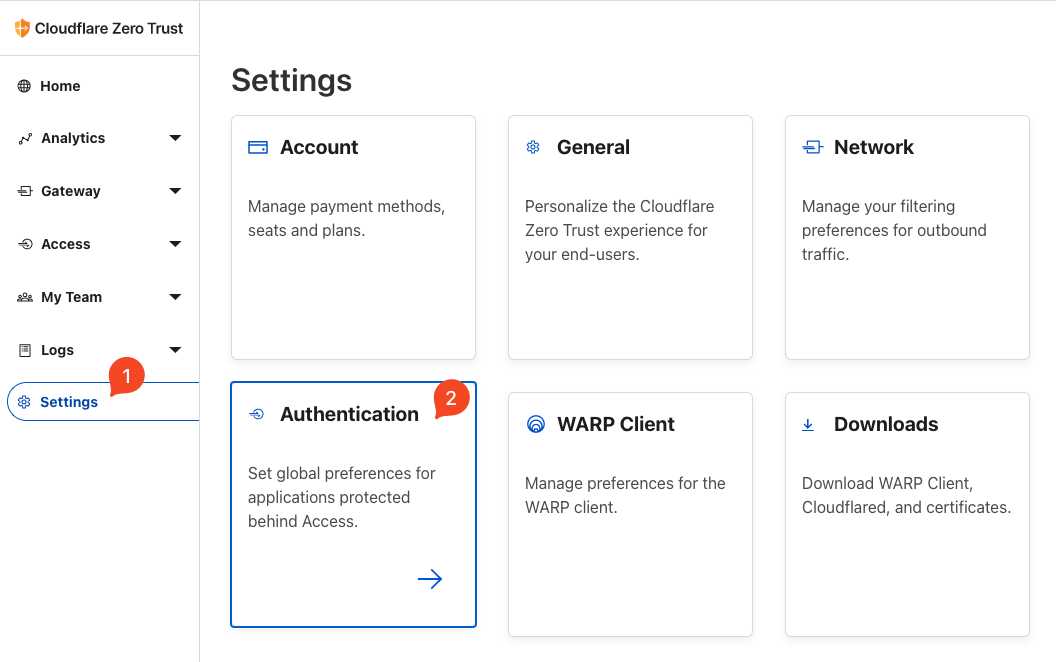Open the General settings card
The image size is (1056, 662).
click(x=630, y=237)
